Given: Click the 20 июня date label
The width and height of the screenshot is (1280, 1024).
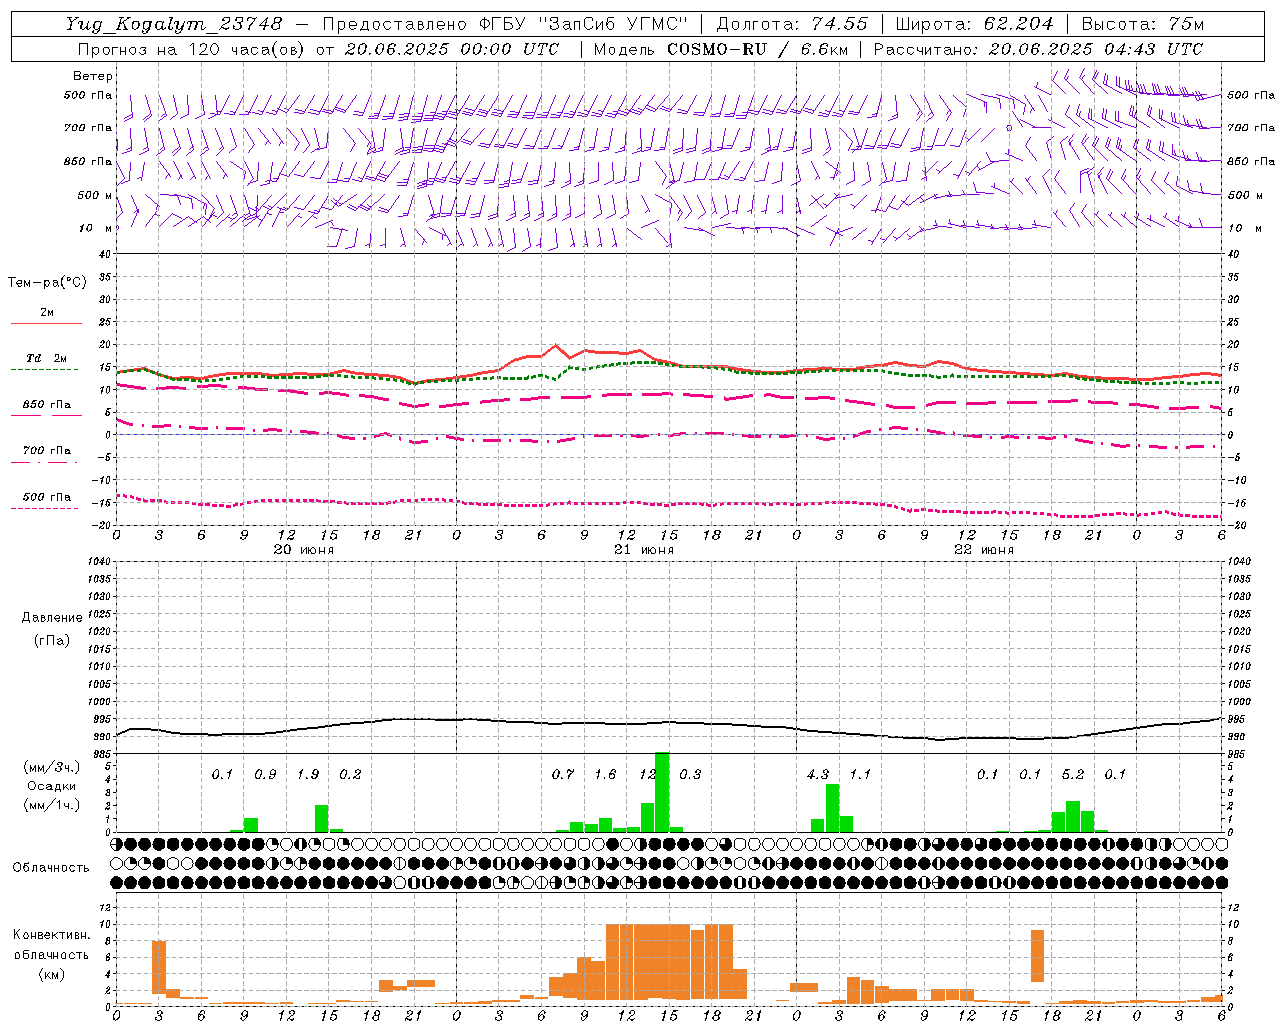Looking at the screenshot, I should pos(304,549).
